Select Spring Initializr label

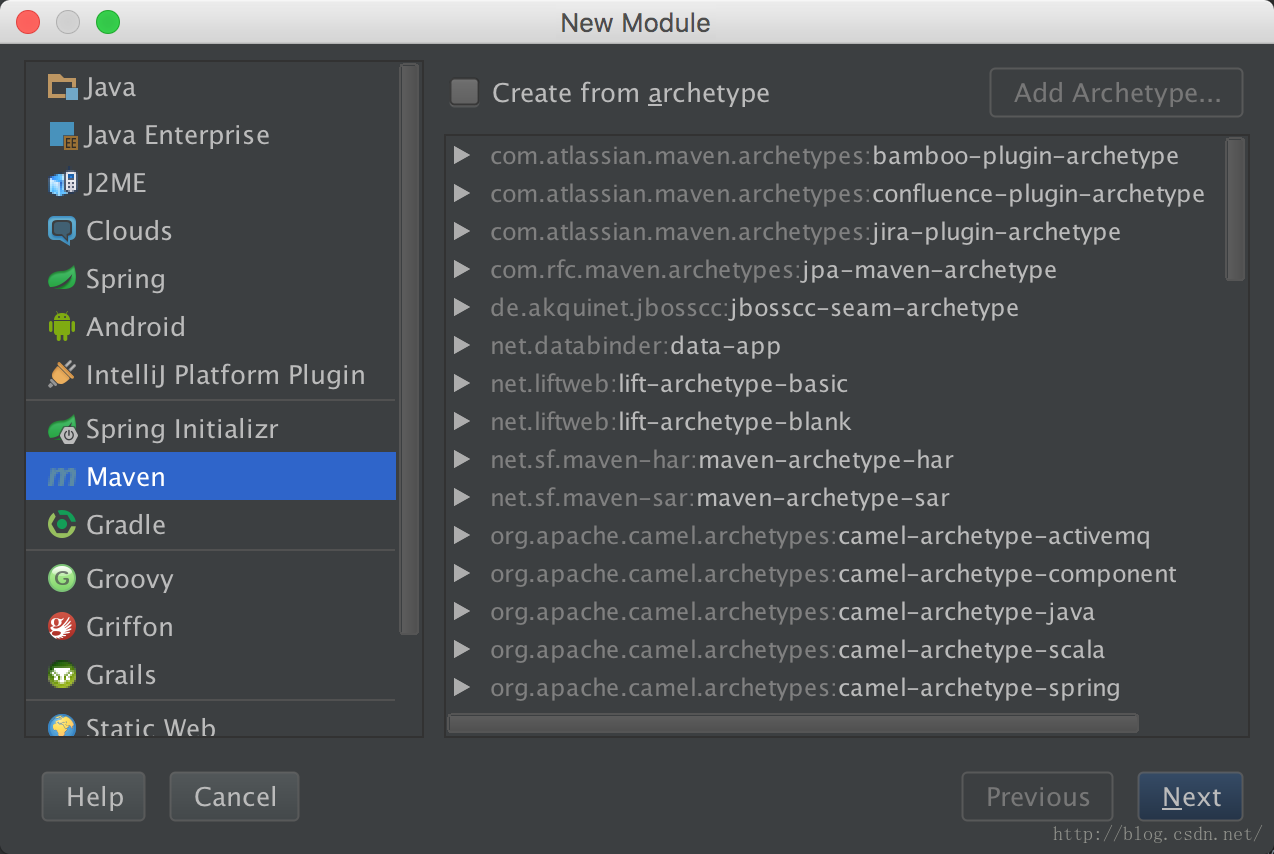pyautogui.click(x=182, y=429)
